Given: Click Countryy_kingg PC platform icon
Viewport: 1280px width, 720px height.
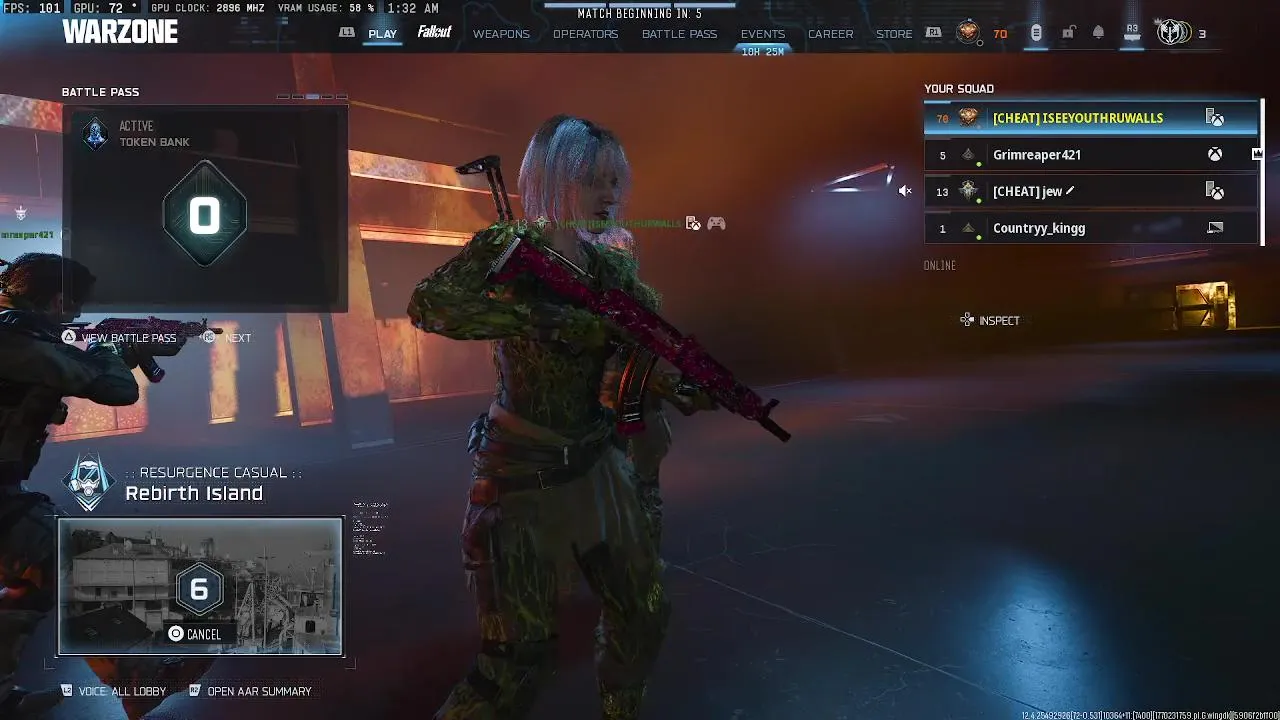Looking at the screenshot, I should tap(1215, 228).
